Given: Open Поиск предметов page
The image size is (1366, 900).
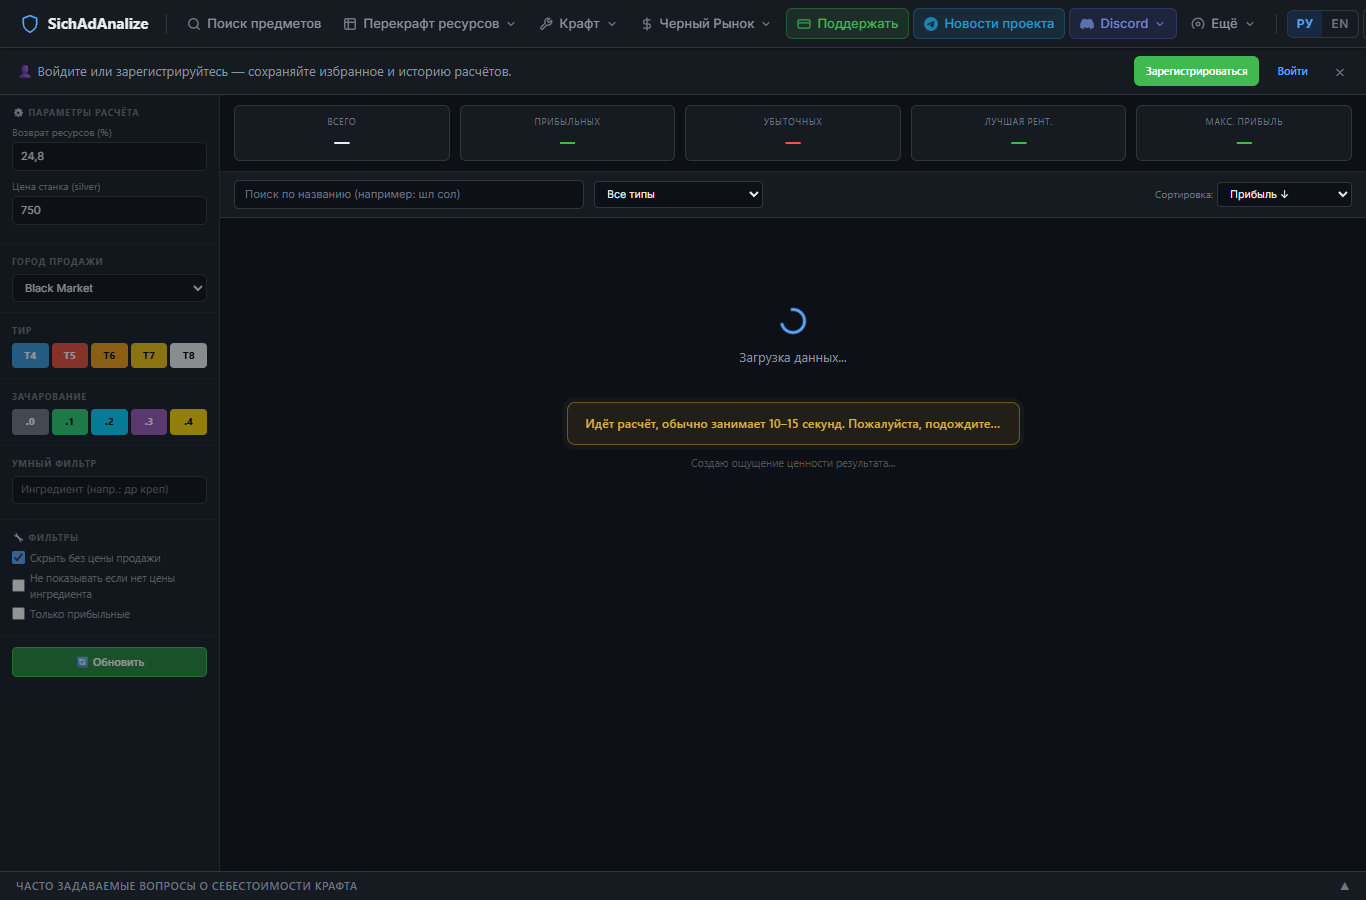Looking at the screenshot, I should pos(254,24).
